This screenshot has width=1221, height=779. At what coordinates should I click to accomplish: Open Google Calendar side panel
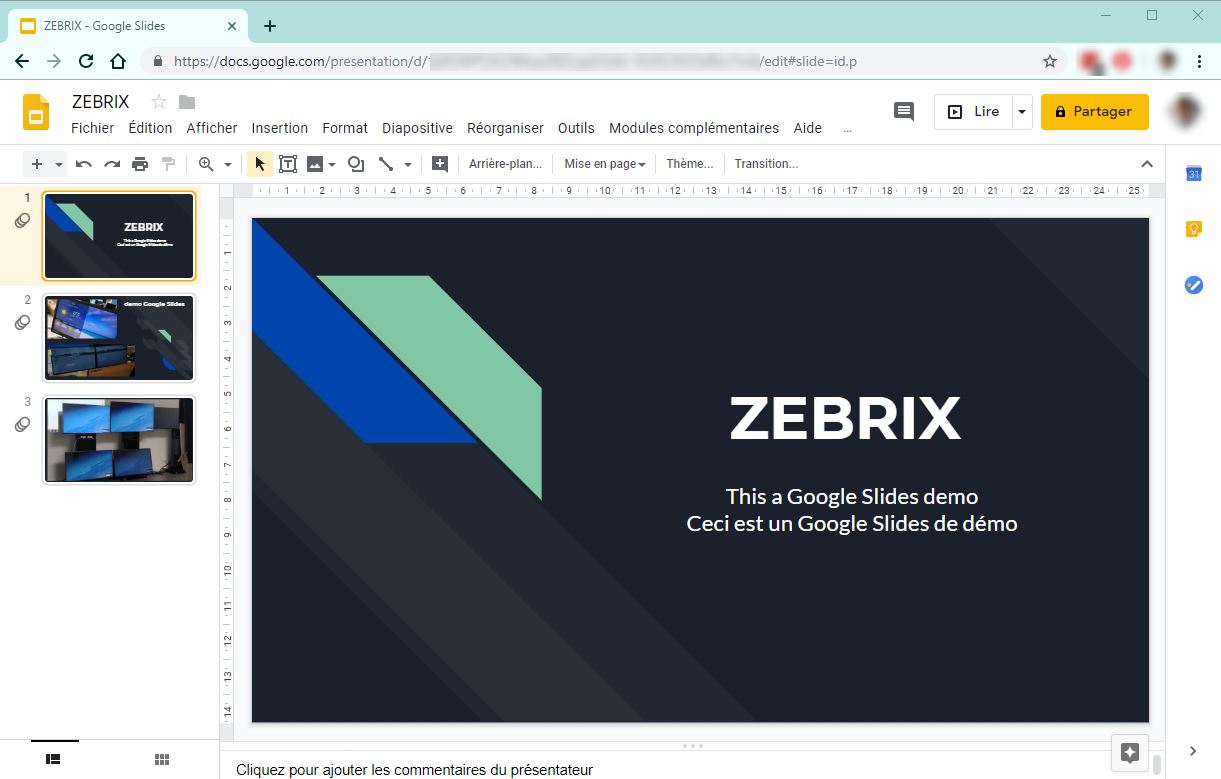click(1193, 173)
